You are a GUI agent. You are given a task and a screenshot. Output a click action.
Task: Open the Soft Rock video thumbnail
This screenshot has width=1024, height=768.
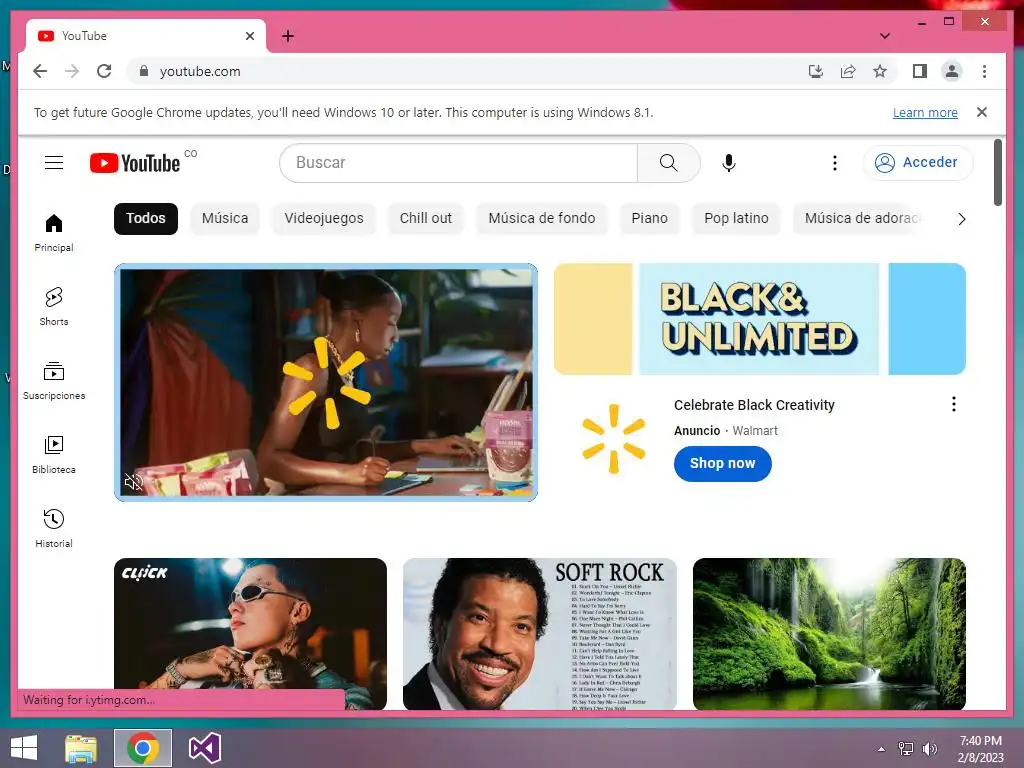pos(540,633)
